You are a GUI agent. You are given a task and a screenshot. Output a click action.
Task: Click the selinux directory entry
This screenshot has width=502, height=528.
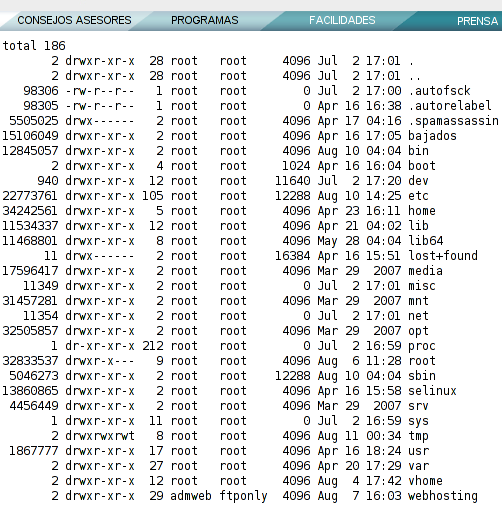pyautogui.click(x=432, y=391)
